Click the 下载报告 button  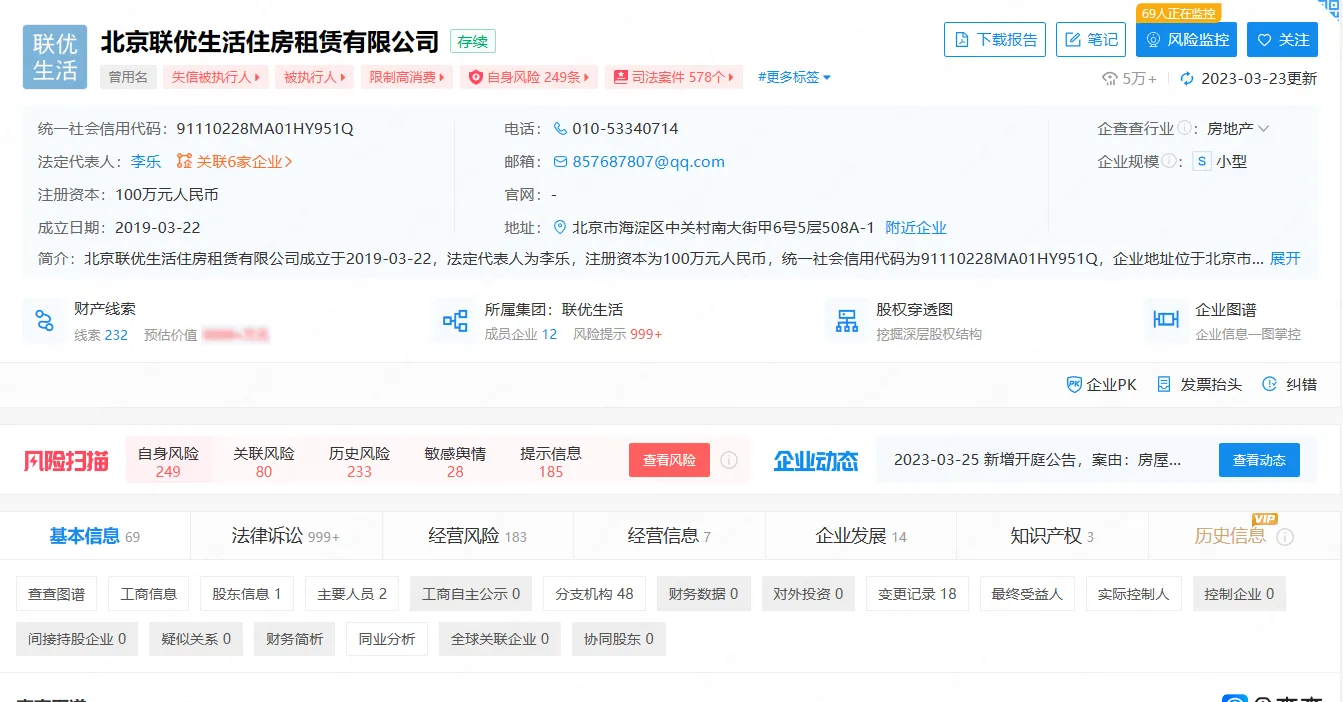[995, 40]
